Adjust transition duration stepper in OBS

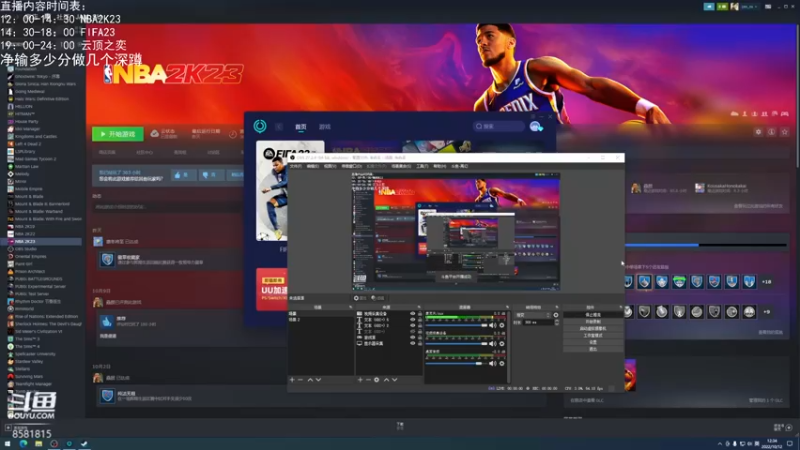(557, 322)
